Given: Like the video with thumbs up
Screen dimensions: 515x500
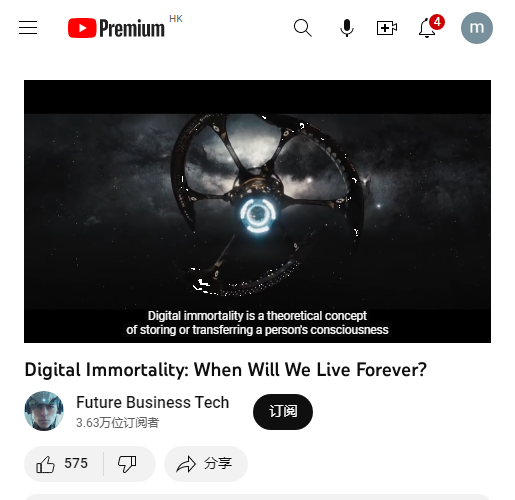Looking at the screenshot, I should tap(45, 464).
